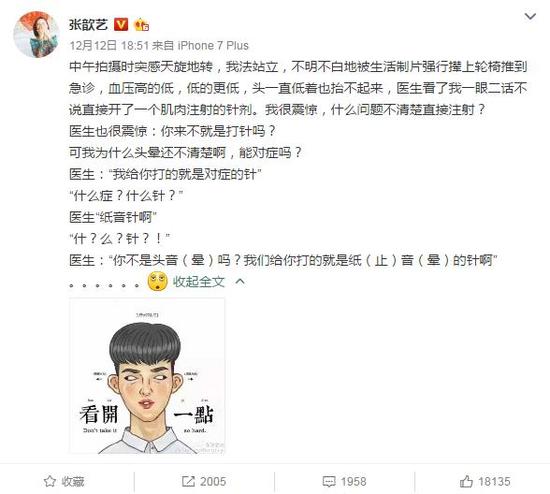Click the iPhone 7 Plus source link
550x494 pixels.
click(x=213, y=46)
